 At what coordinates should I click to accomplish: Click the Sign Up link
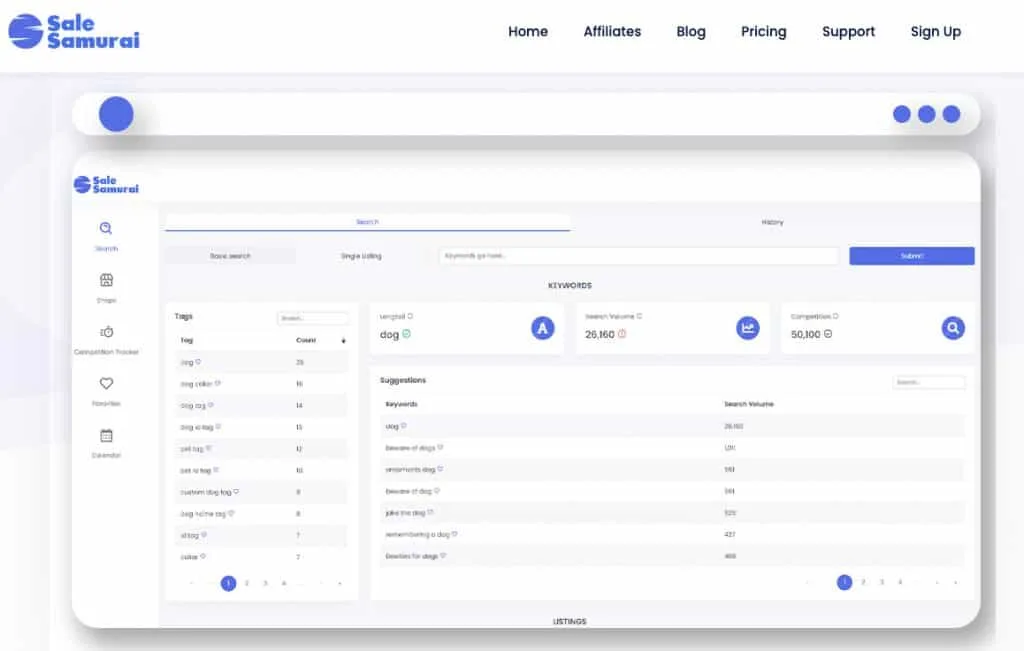(x=936, y=31)
